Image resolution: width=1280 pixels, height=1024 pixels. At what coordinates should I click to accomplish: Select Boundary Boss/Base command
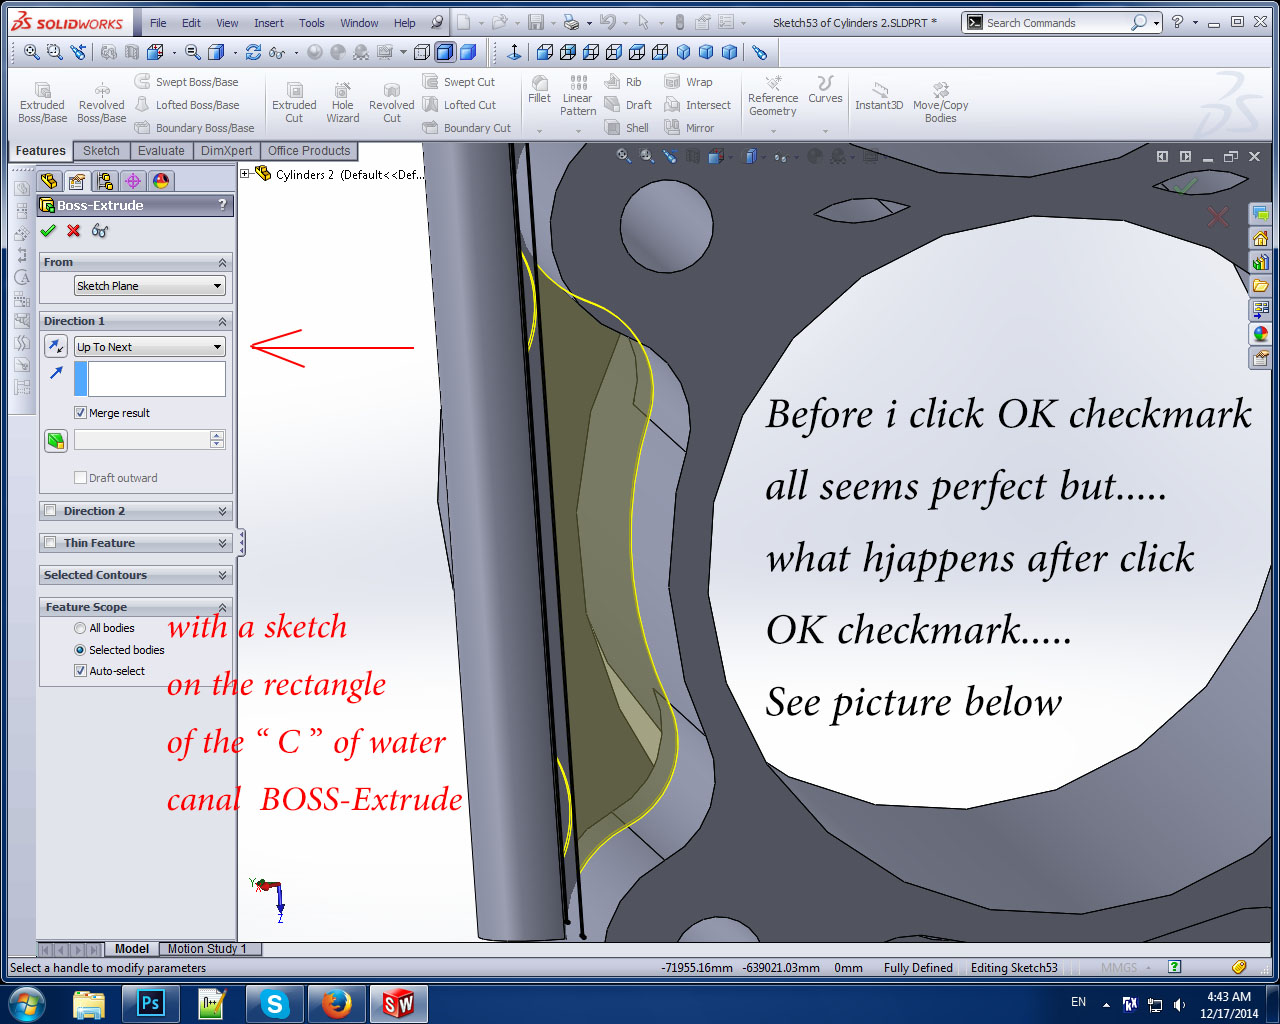click(x=195, y=128)
